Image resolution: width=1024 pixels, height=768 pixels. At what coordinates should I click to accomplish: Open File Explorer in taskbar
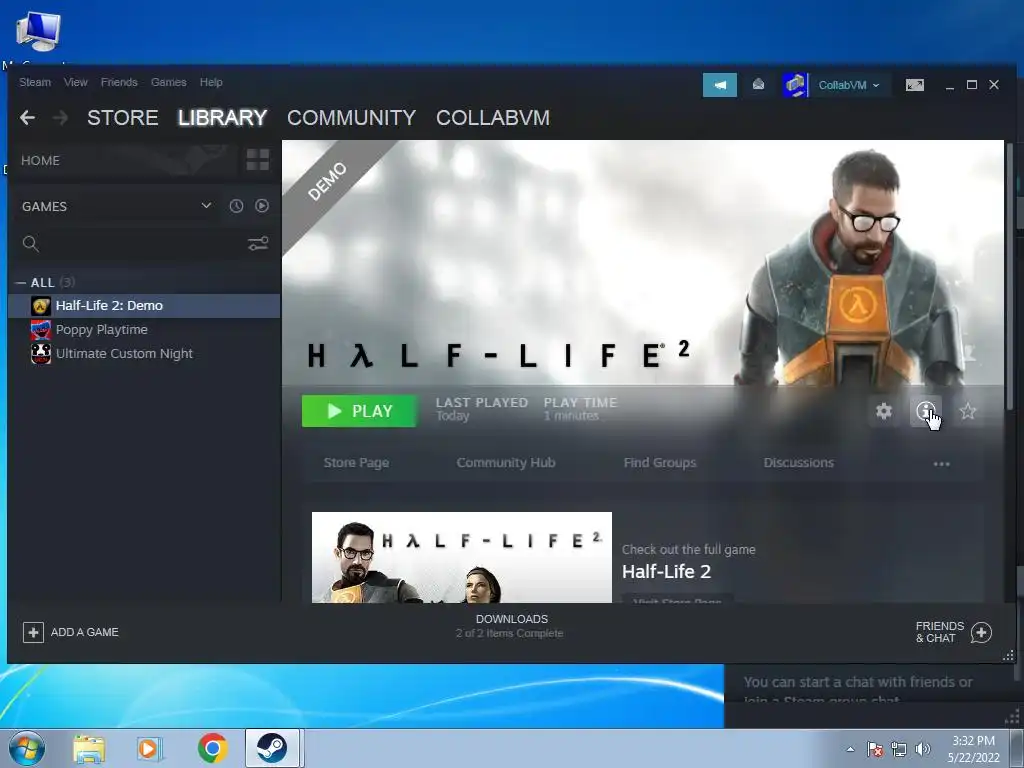88,748
